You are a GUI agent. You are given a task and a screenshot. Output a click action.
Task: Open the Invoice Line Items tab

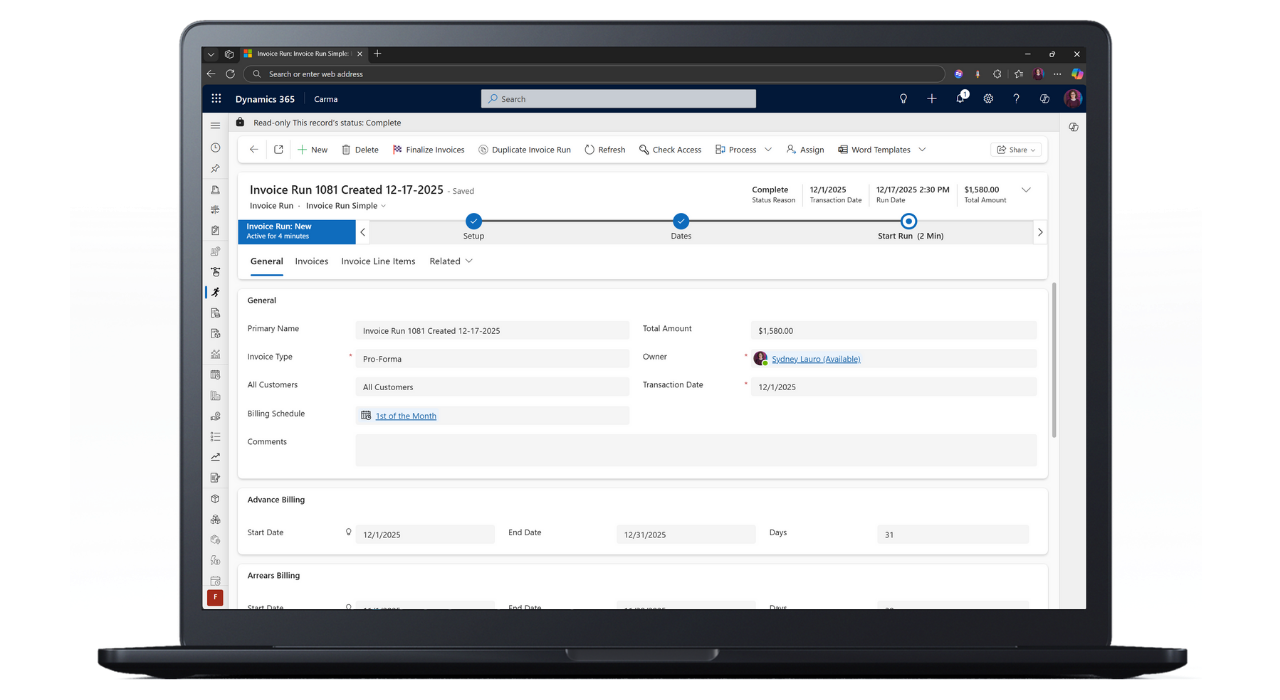point(378,261)
